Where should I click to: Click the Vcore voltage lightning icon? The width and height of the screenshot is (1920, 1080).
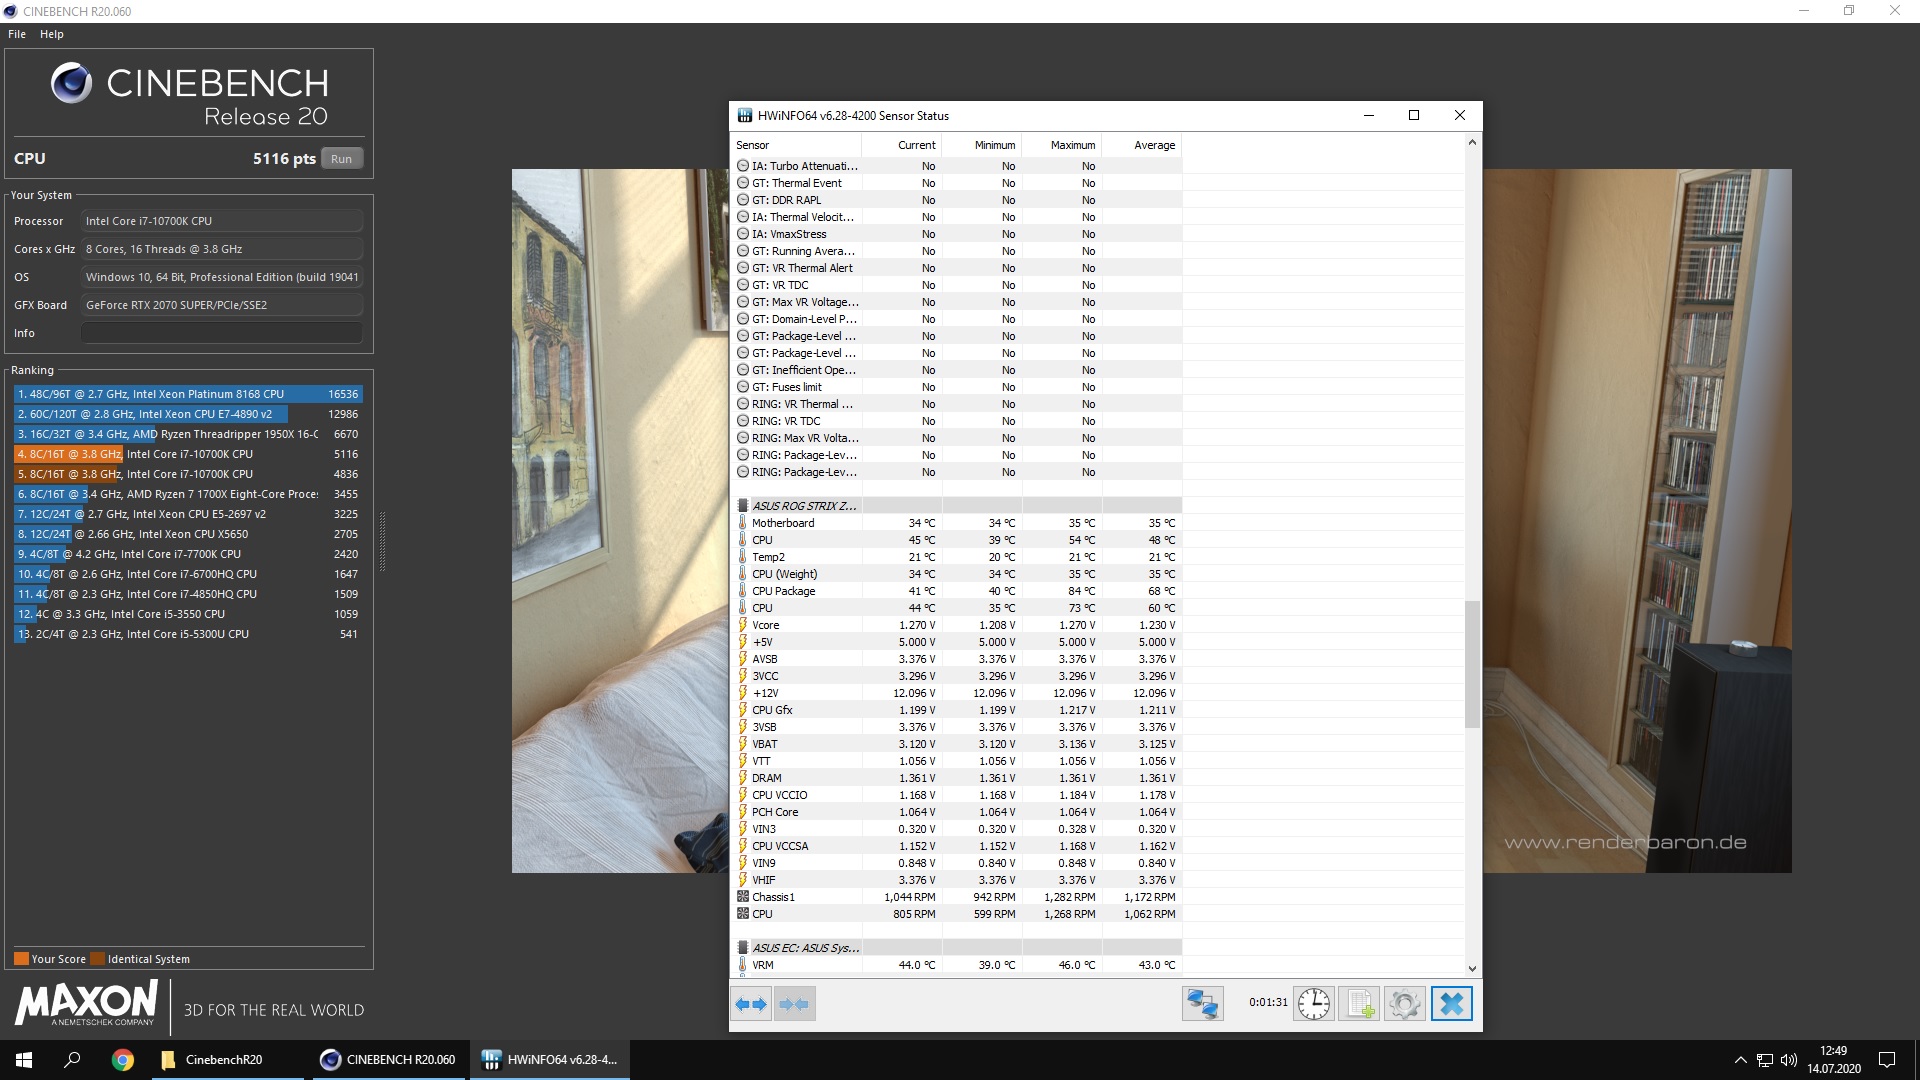coord(742,625)
